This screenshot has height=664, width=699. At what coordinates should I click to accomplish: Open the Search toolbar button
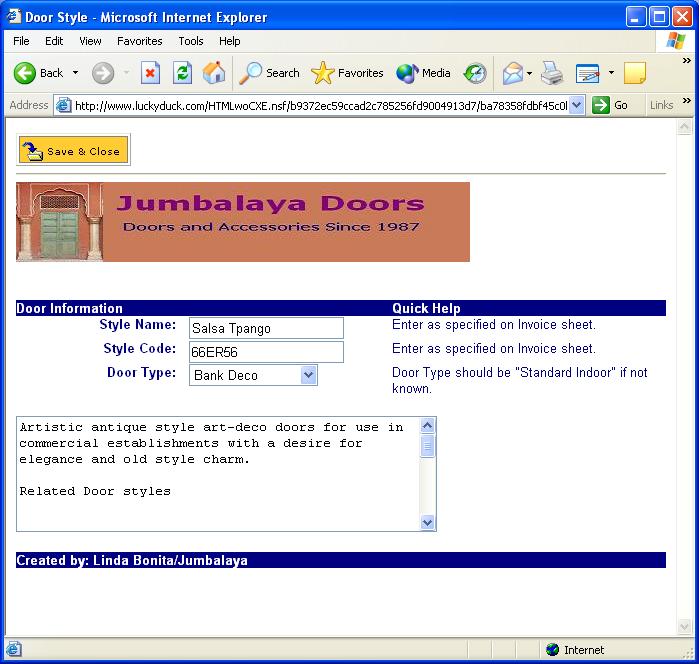click(270, 73)
